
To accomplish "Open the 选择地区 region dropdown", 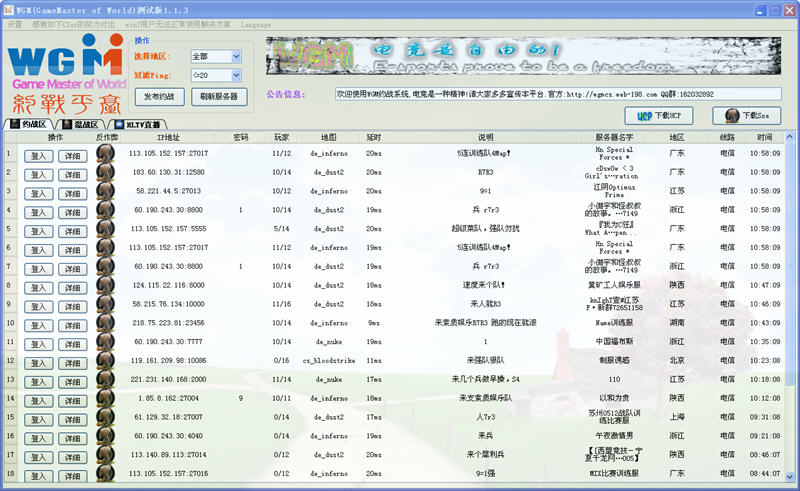I will point(215,57).
